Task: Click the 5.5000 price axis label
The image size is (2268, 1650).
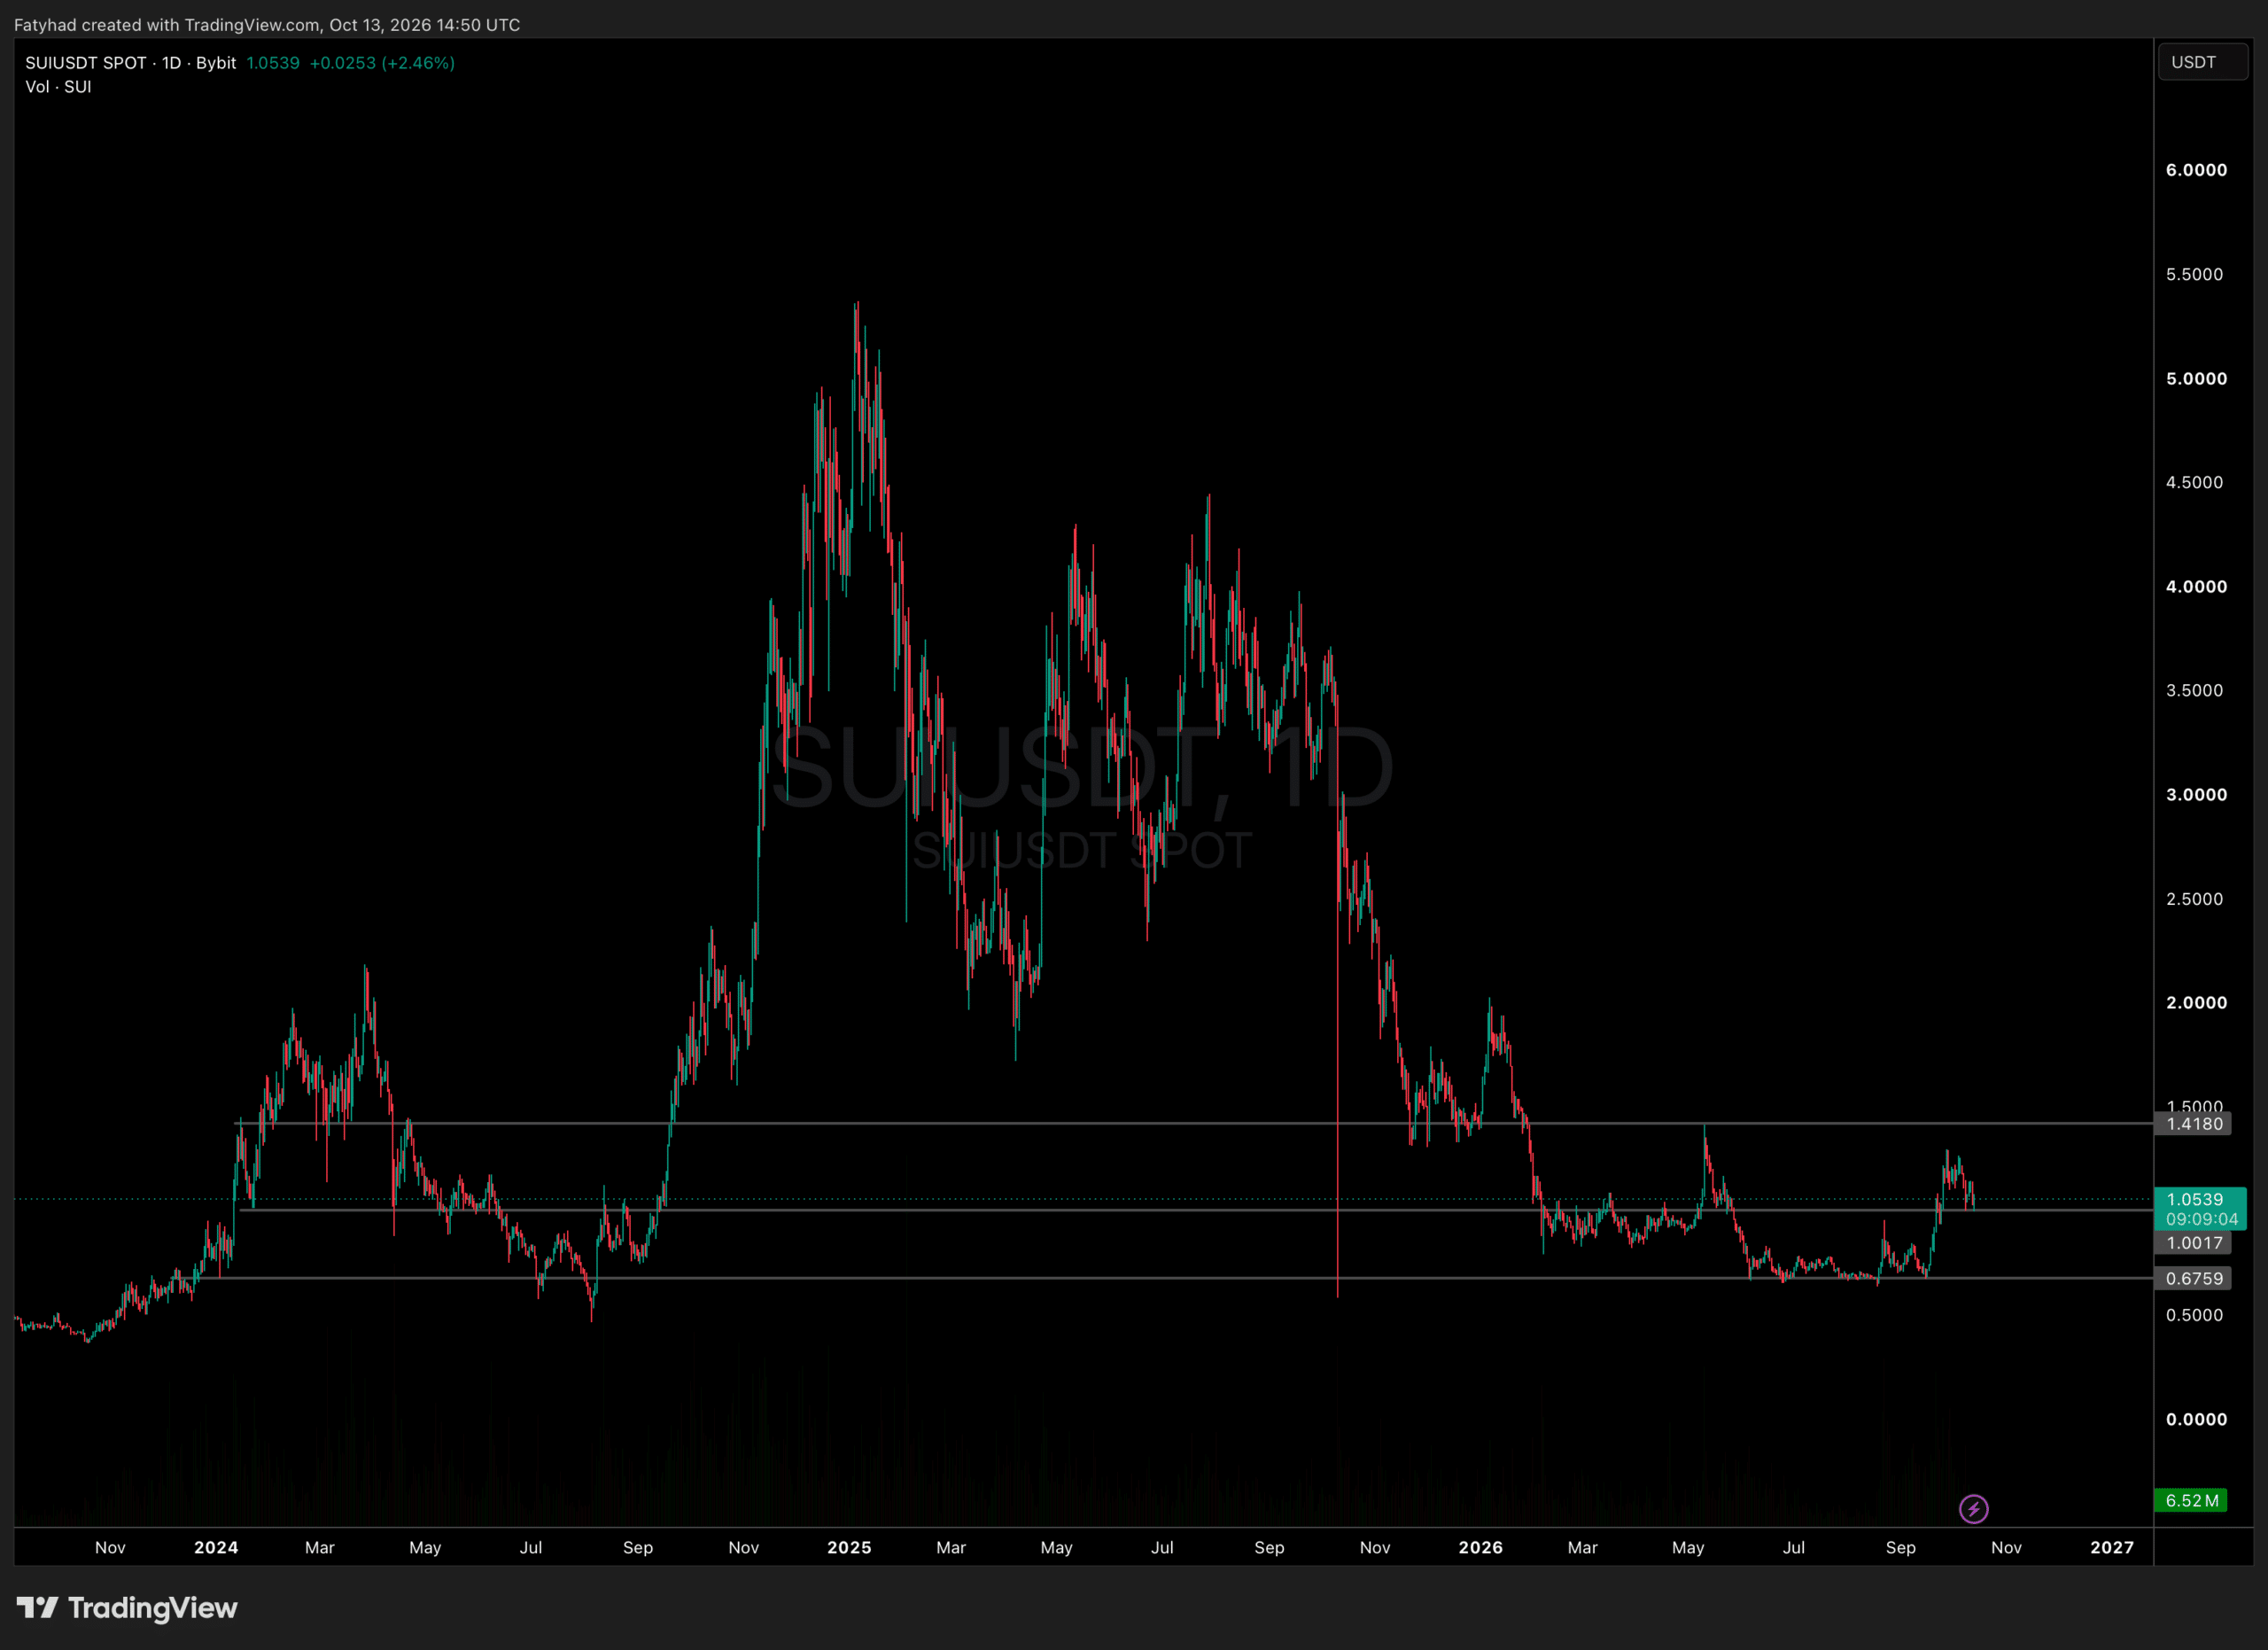Action: click(x=2194, y=274)
